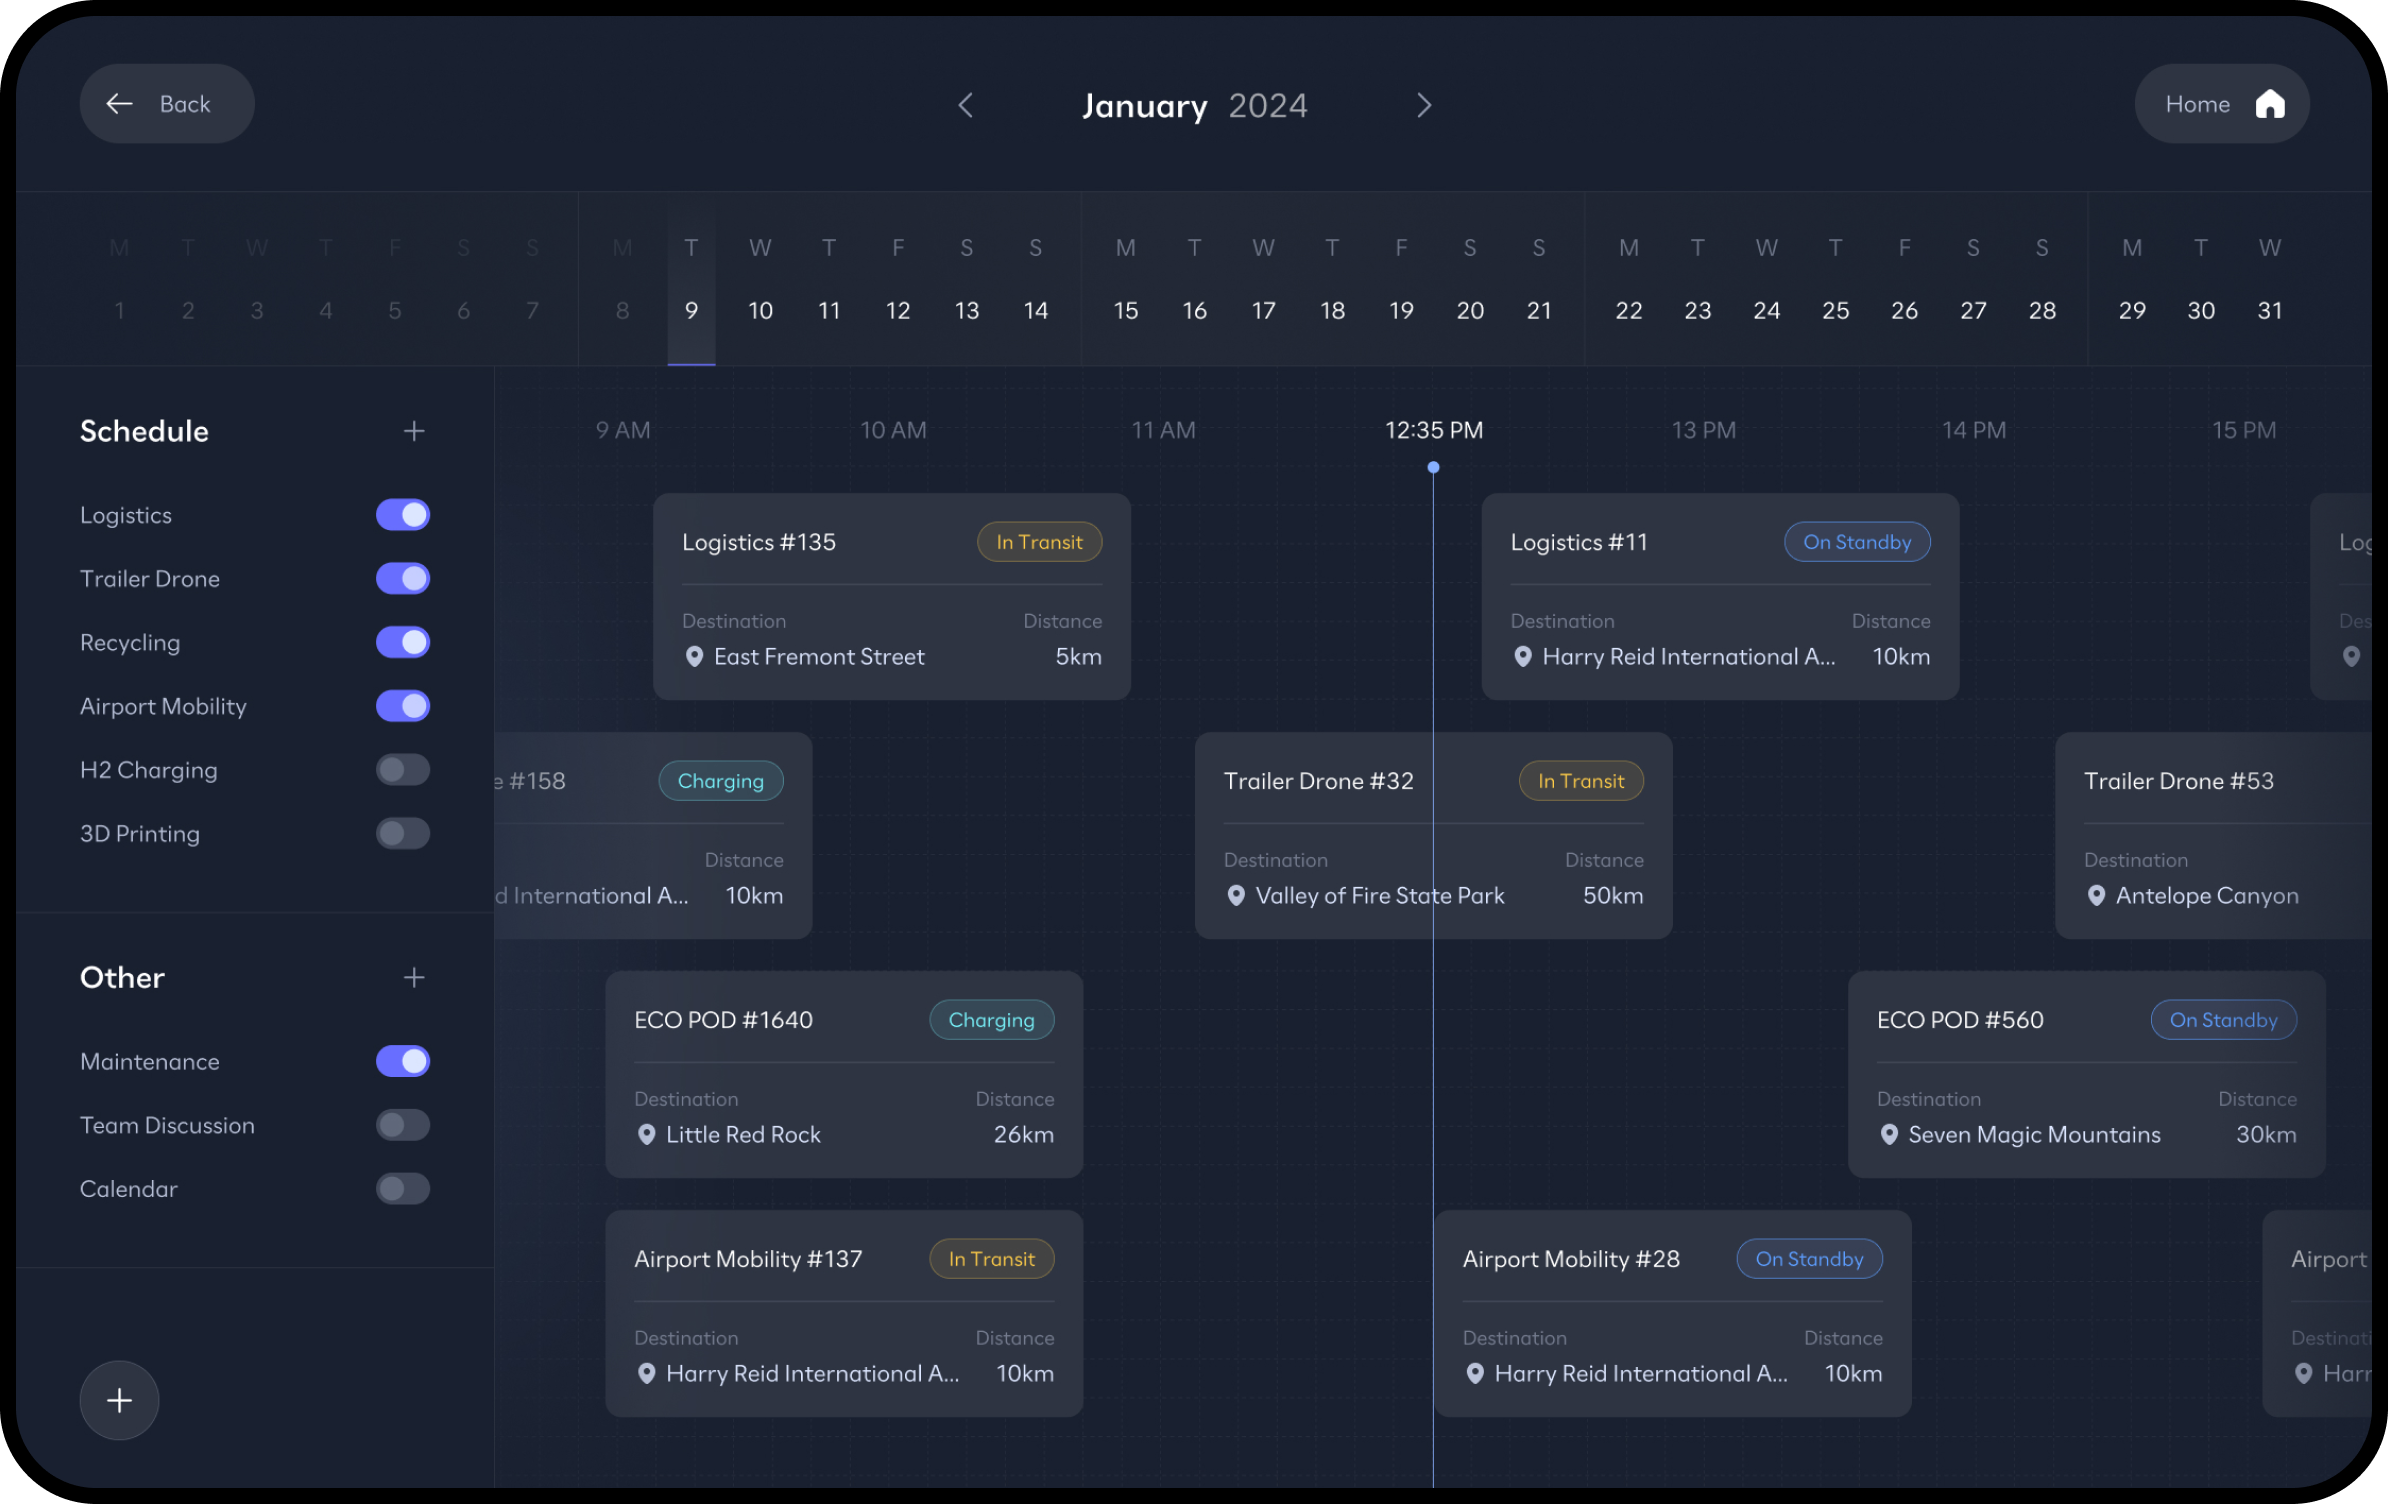
Task: Switch off the Maintenance toggle
Action: pos(403,1061)
